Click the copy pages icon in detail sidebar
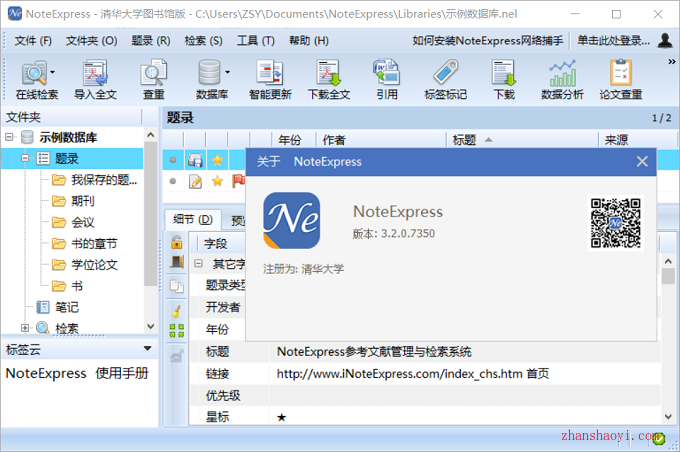 tap(177, 286)
